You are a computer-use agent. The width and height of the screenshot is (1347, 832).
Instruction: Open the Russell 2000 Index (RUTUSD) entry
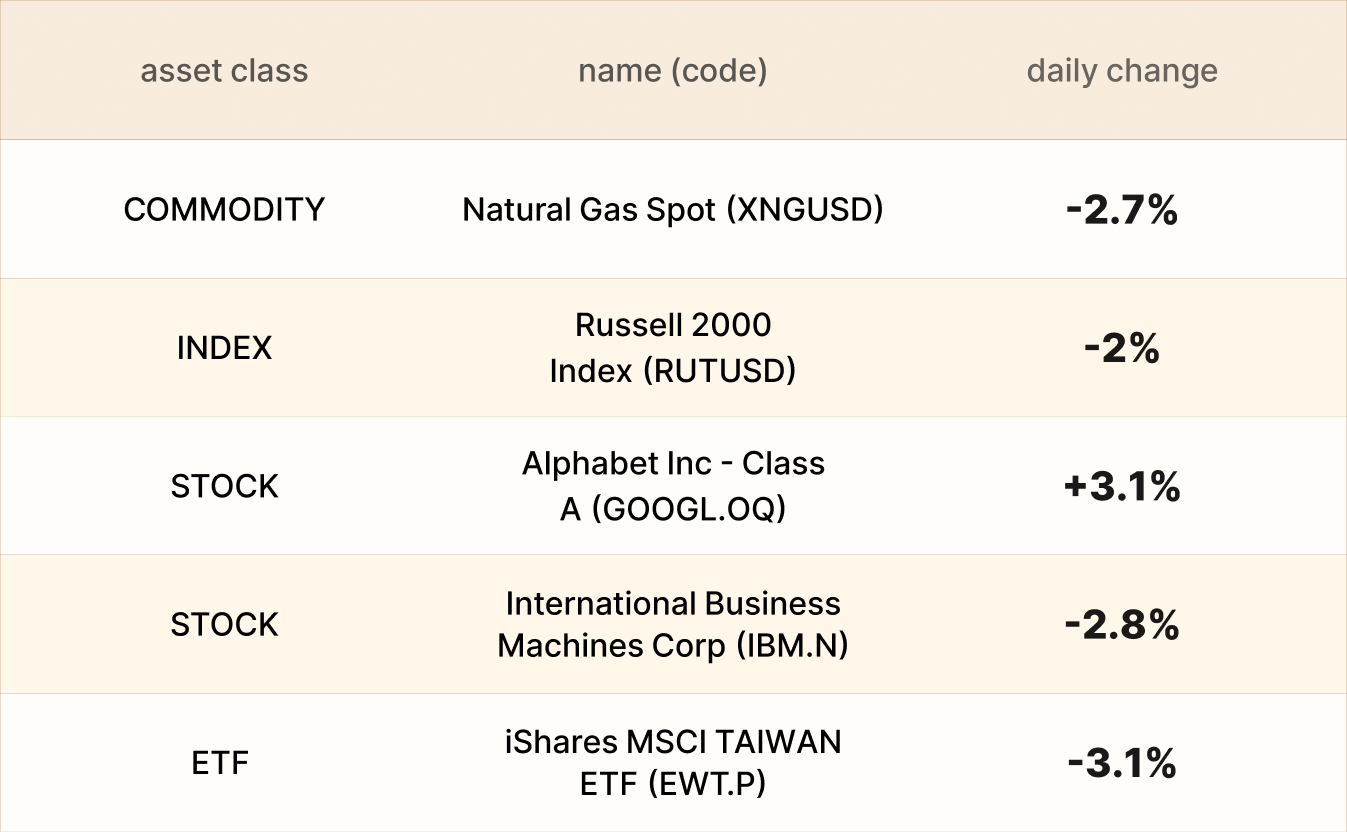[x=672, y=348]
